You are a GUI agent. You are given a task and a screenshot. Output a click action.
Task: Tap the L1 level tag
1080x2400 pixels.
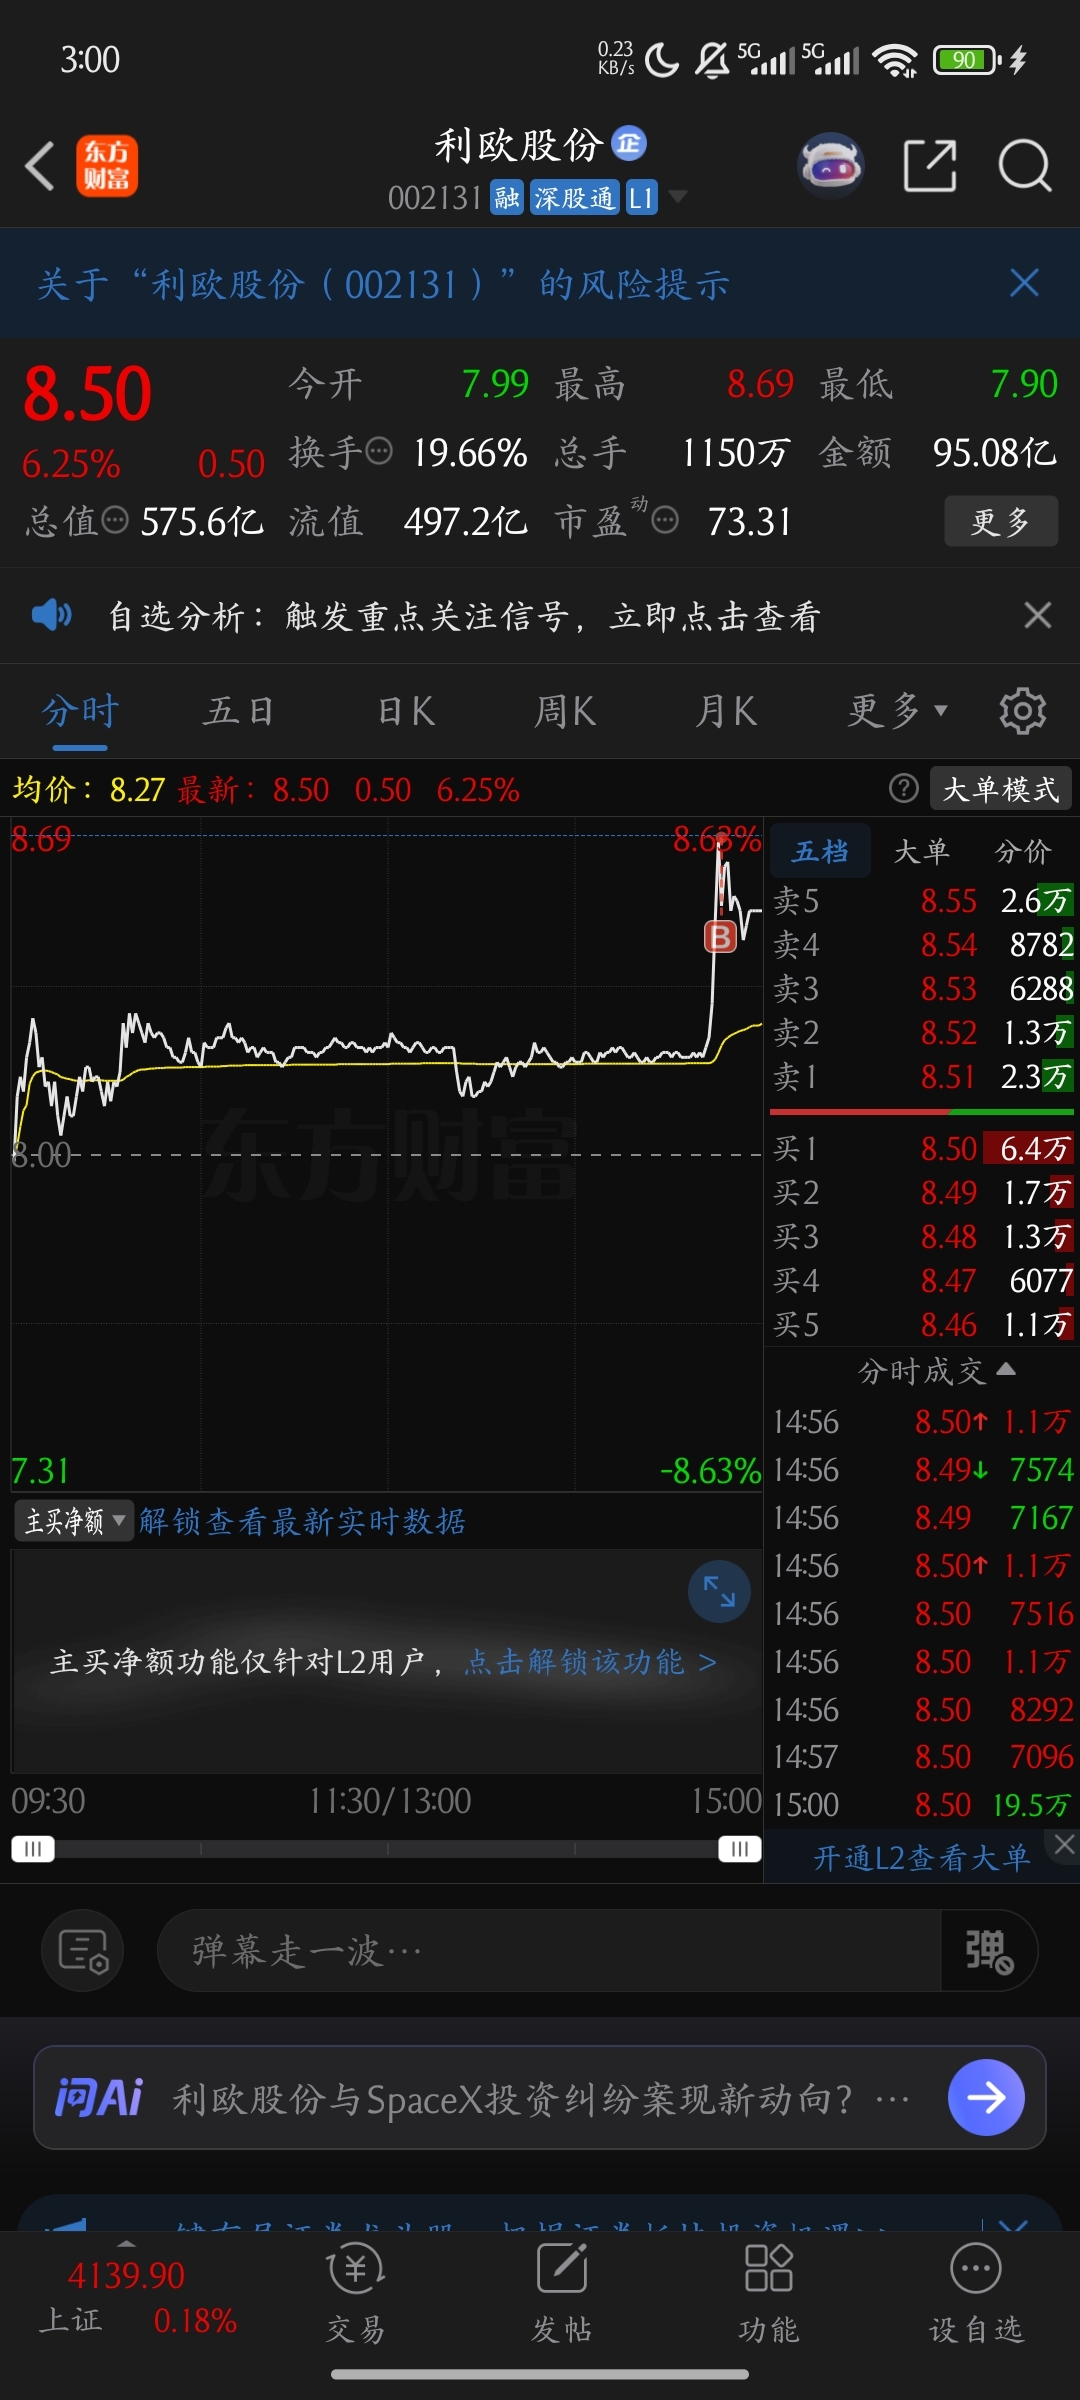point(641,198)
